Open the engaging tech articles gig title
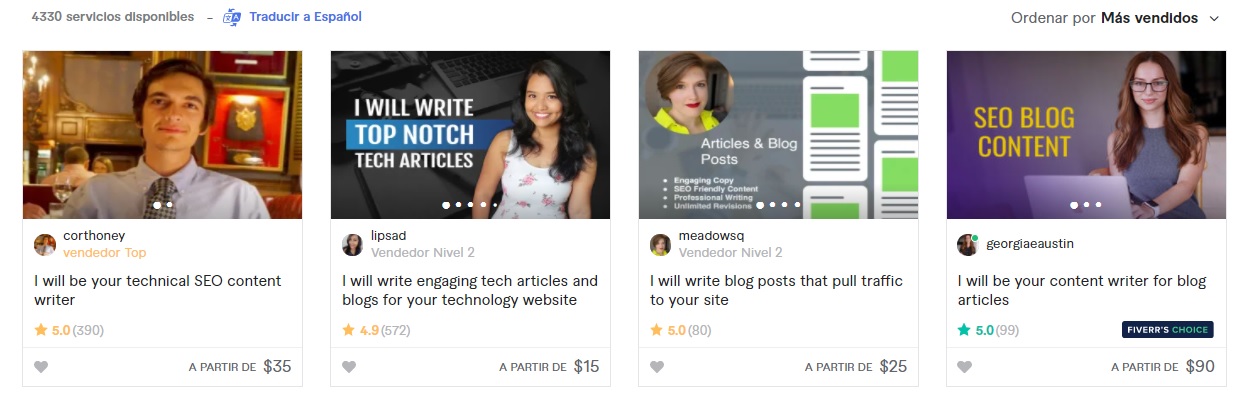The height and width of the screenshot is (403, 1250). click(x=470, y=290)
